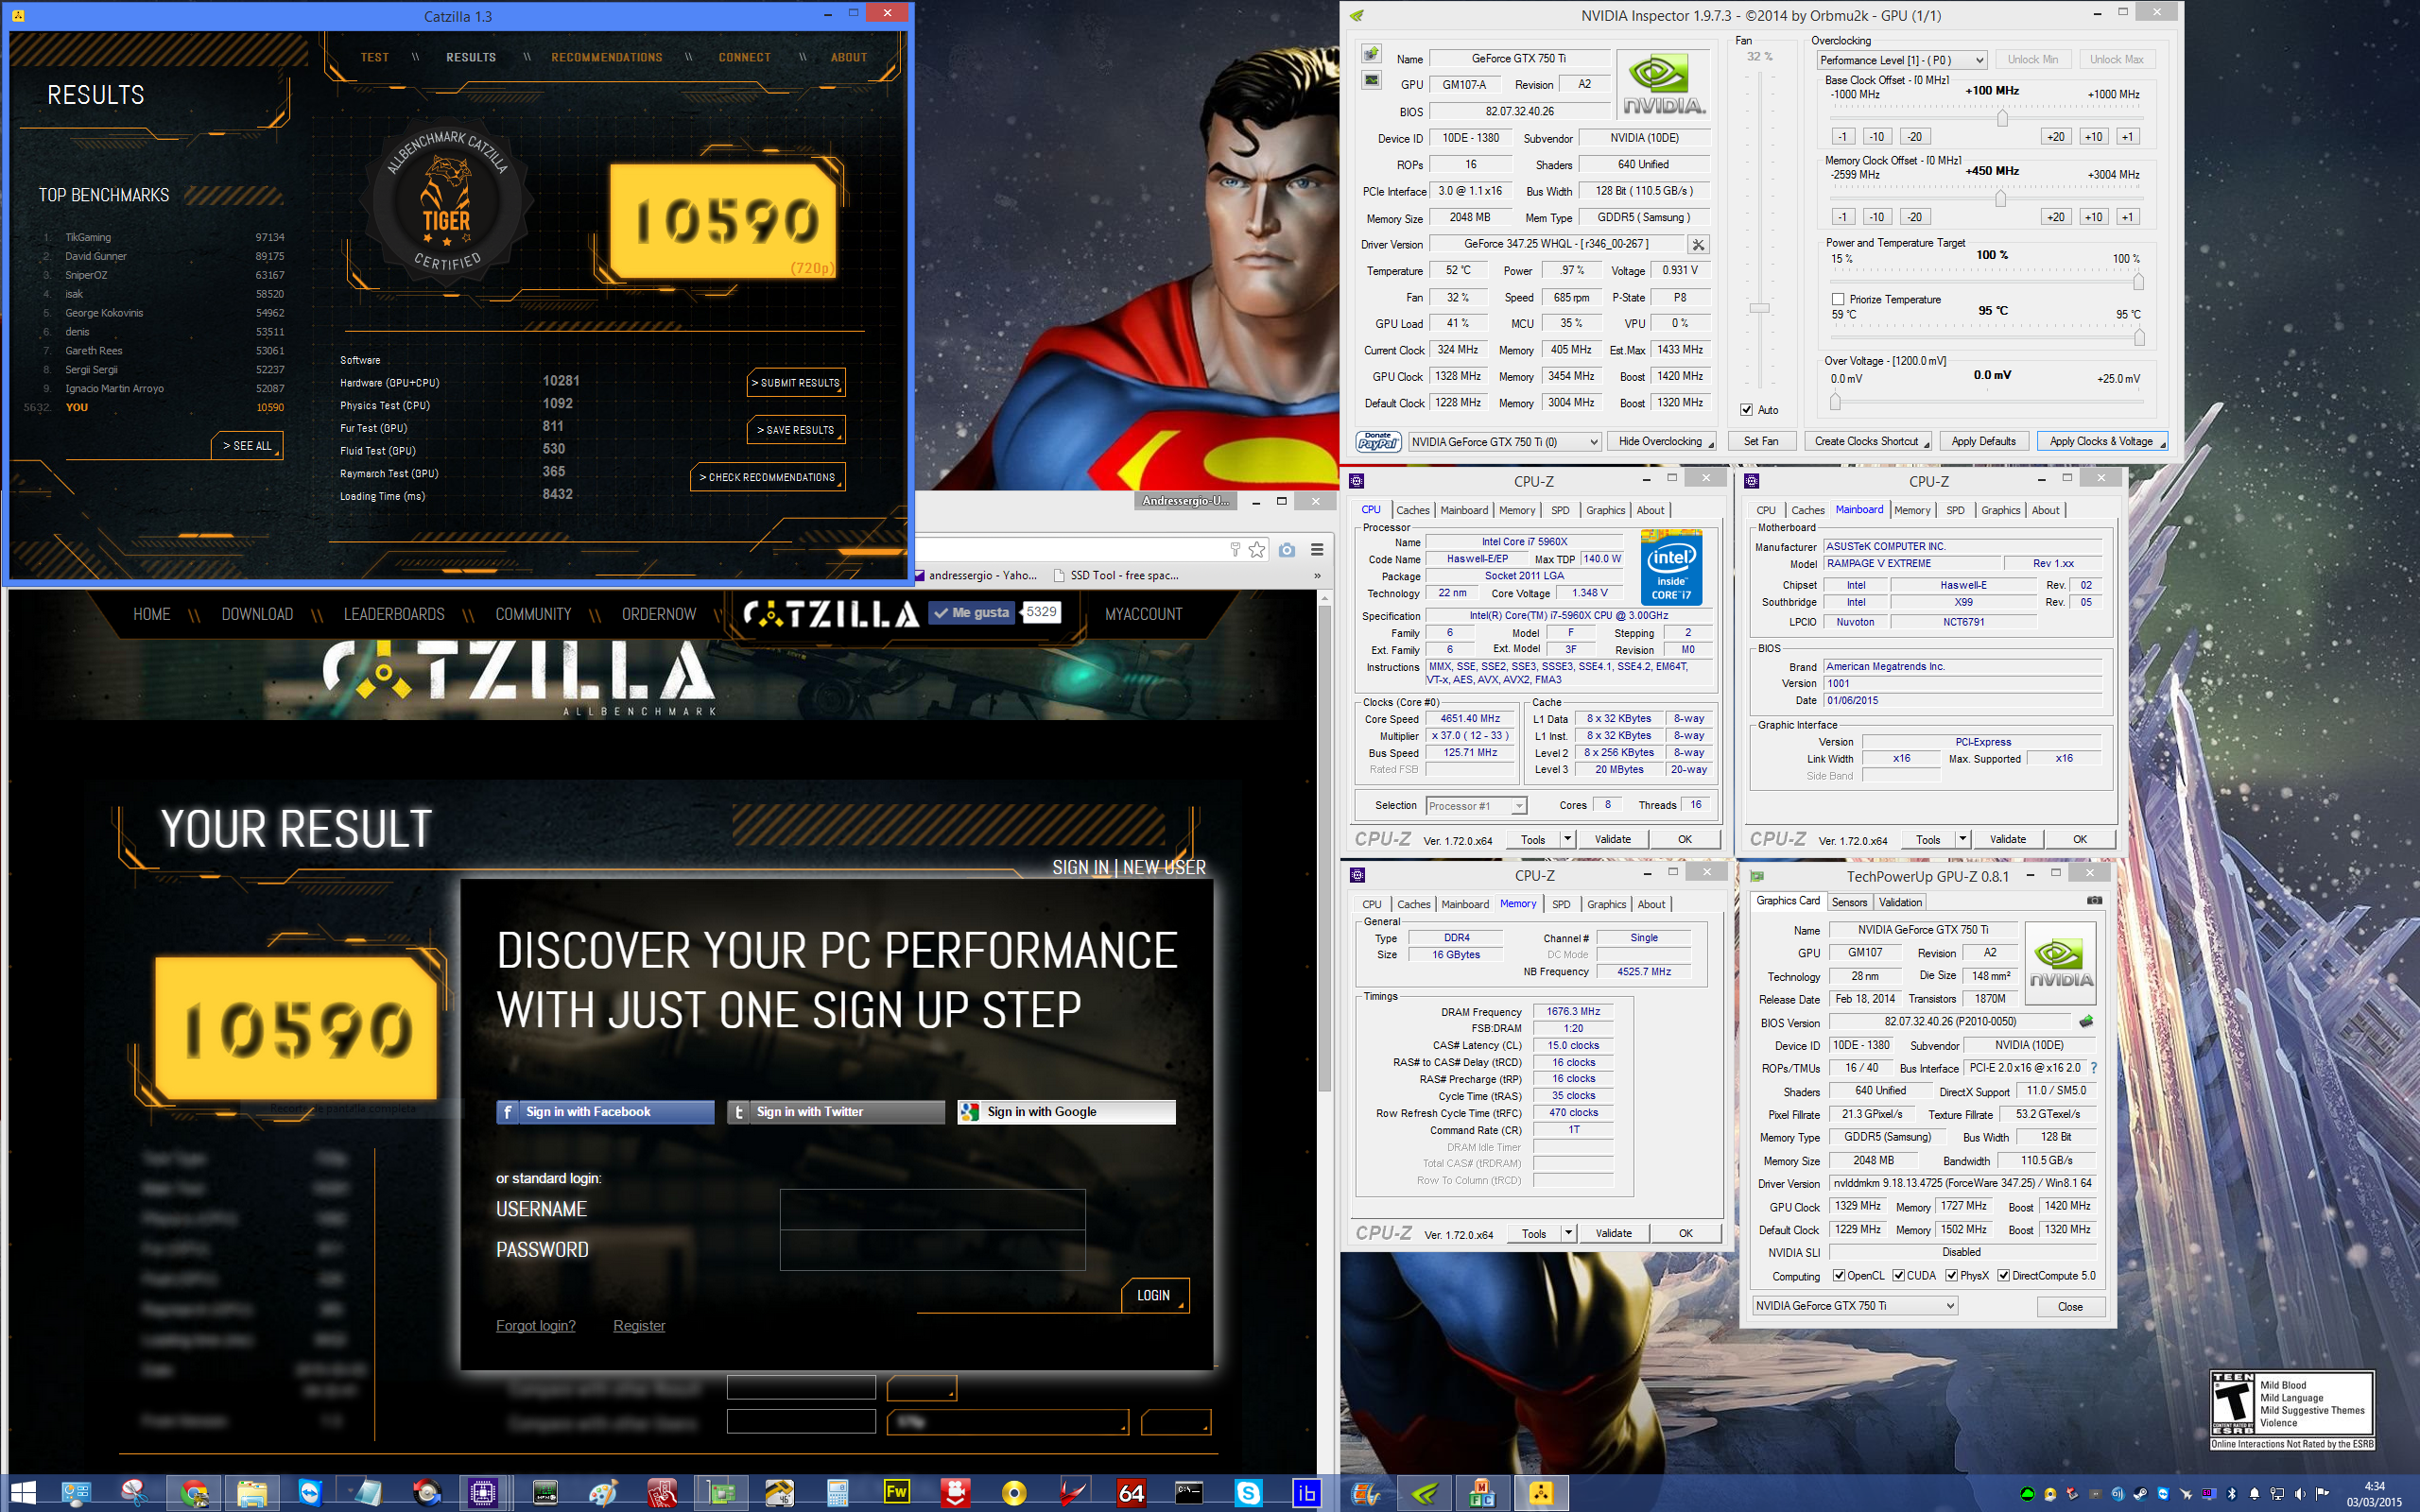
Task: Open Chrome from the taskbar
Action: (193, 1493)
